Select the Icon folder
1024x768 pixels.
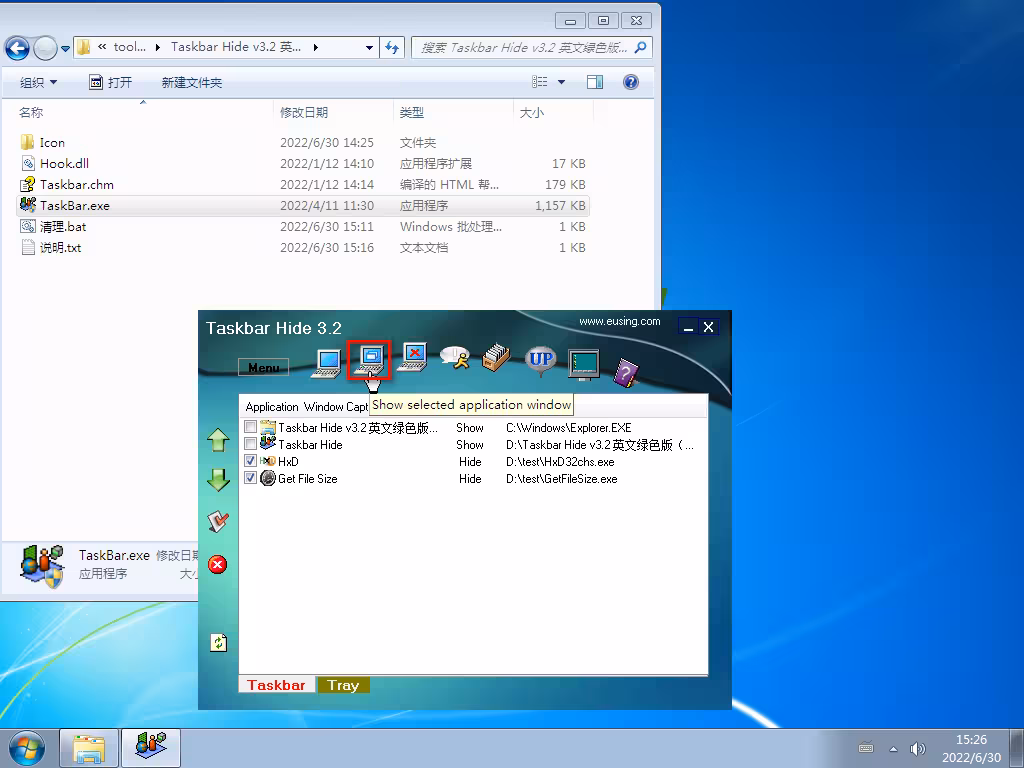[303, 142]
